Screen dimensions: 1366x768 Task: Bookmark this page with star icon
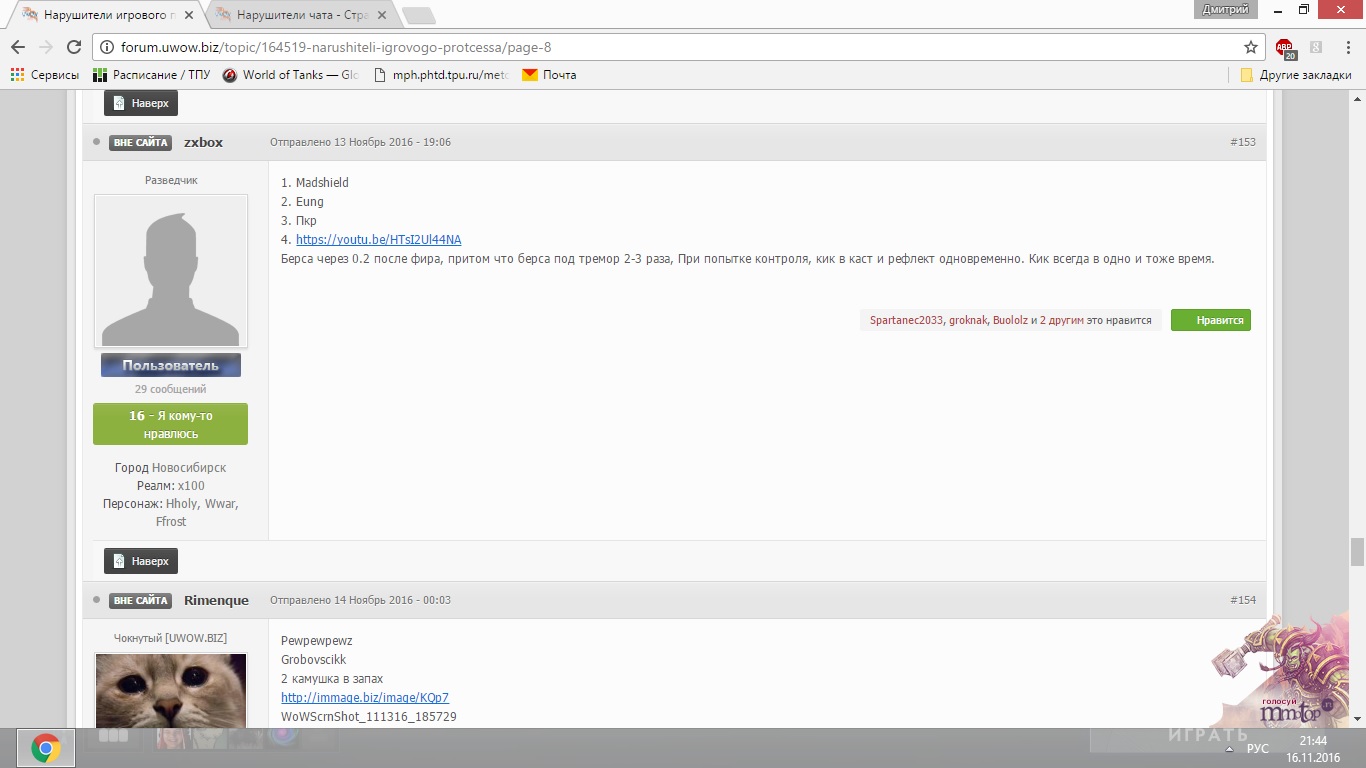(1250, 47)
